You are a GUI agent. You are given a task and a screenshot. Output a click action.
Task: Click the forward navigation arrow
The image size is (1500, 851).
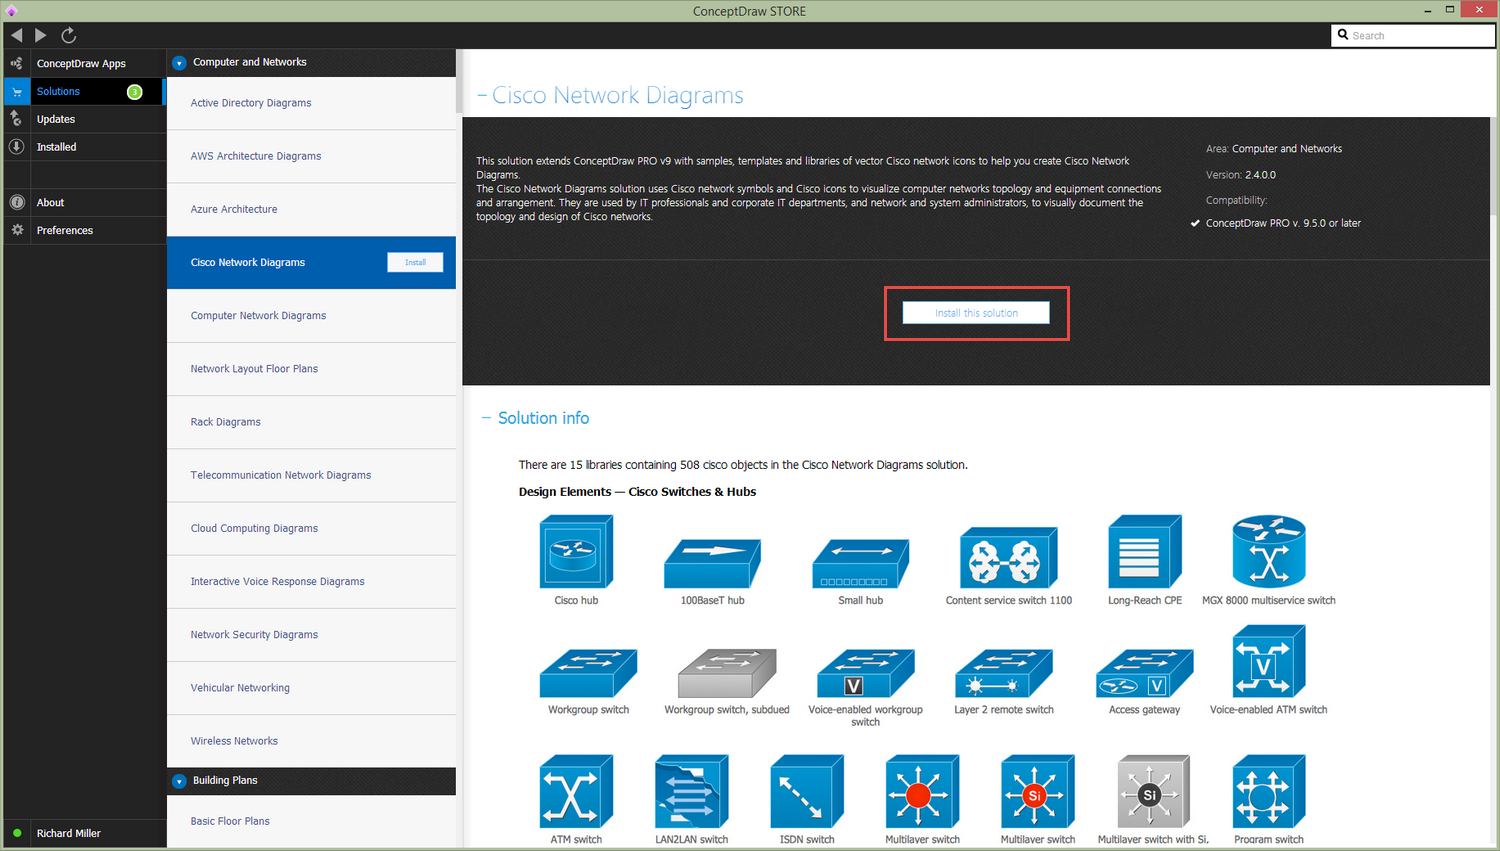tap(41, 35)
